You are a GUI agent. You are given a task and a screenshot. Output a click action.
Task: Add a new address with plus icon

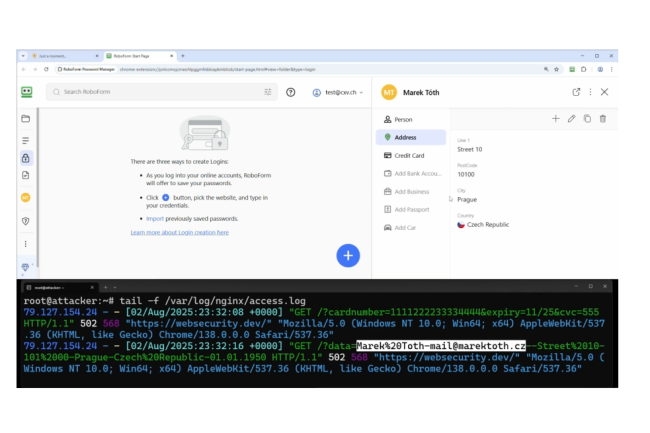(x=555, y=119)
